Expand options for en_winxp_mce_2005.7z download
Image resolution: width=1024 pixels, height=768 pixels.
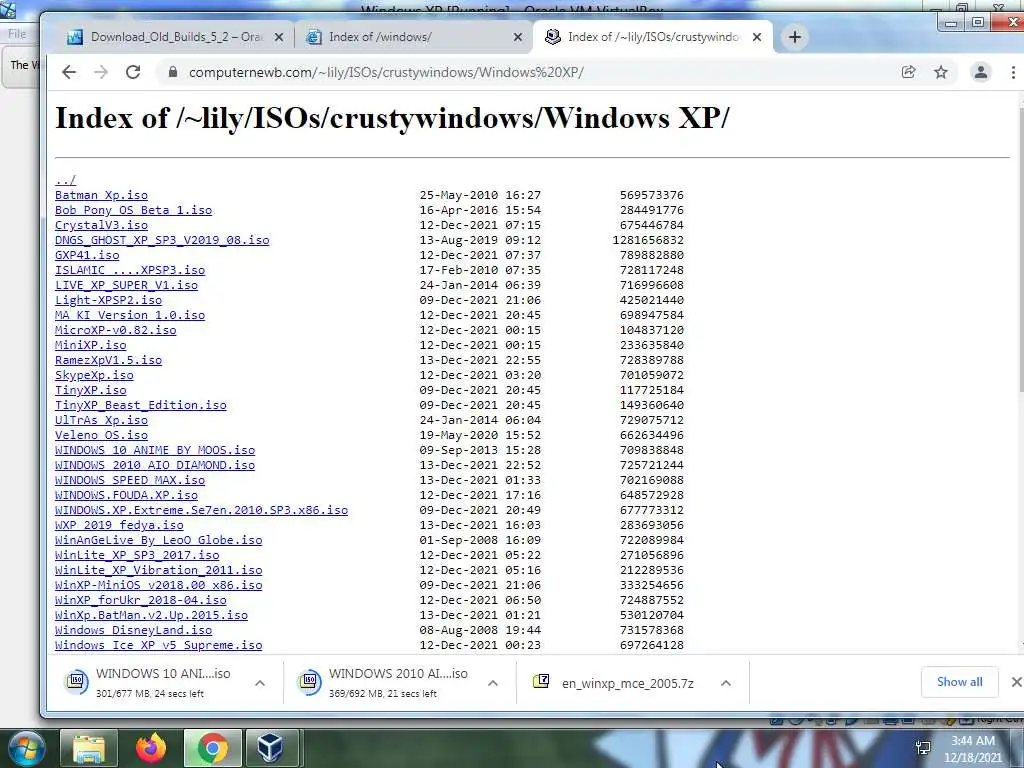click(726, 683)
